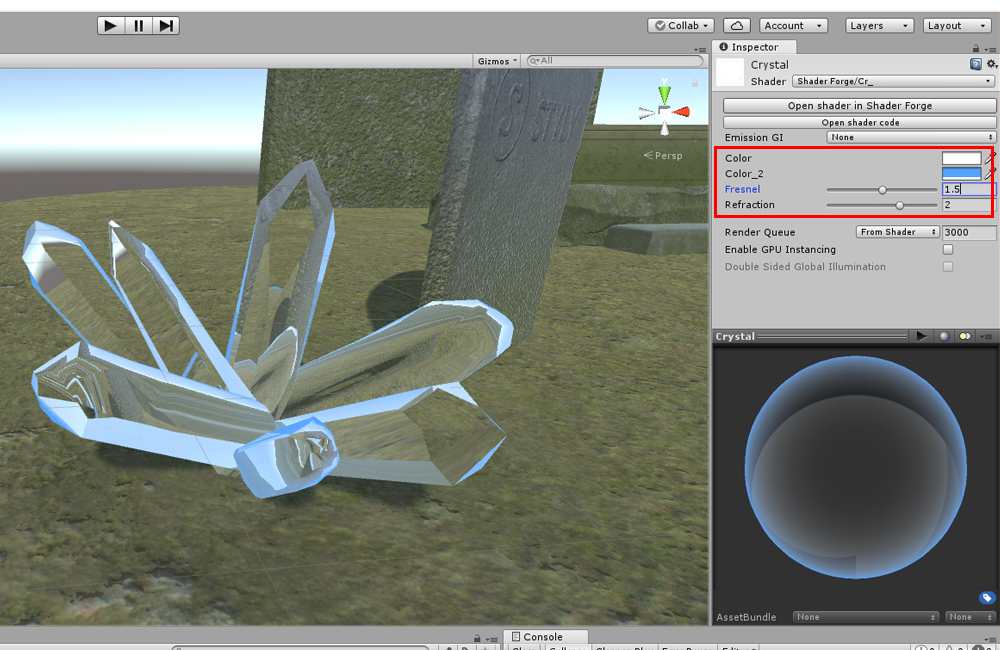This screenshot has height=650, width=1000.
Task: Click the asset label tag icon
Action: [986, 598]
